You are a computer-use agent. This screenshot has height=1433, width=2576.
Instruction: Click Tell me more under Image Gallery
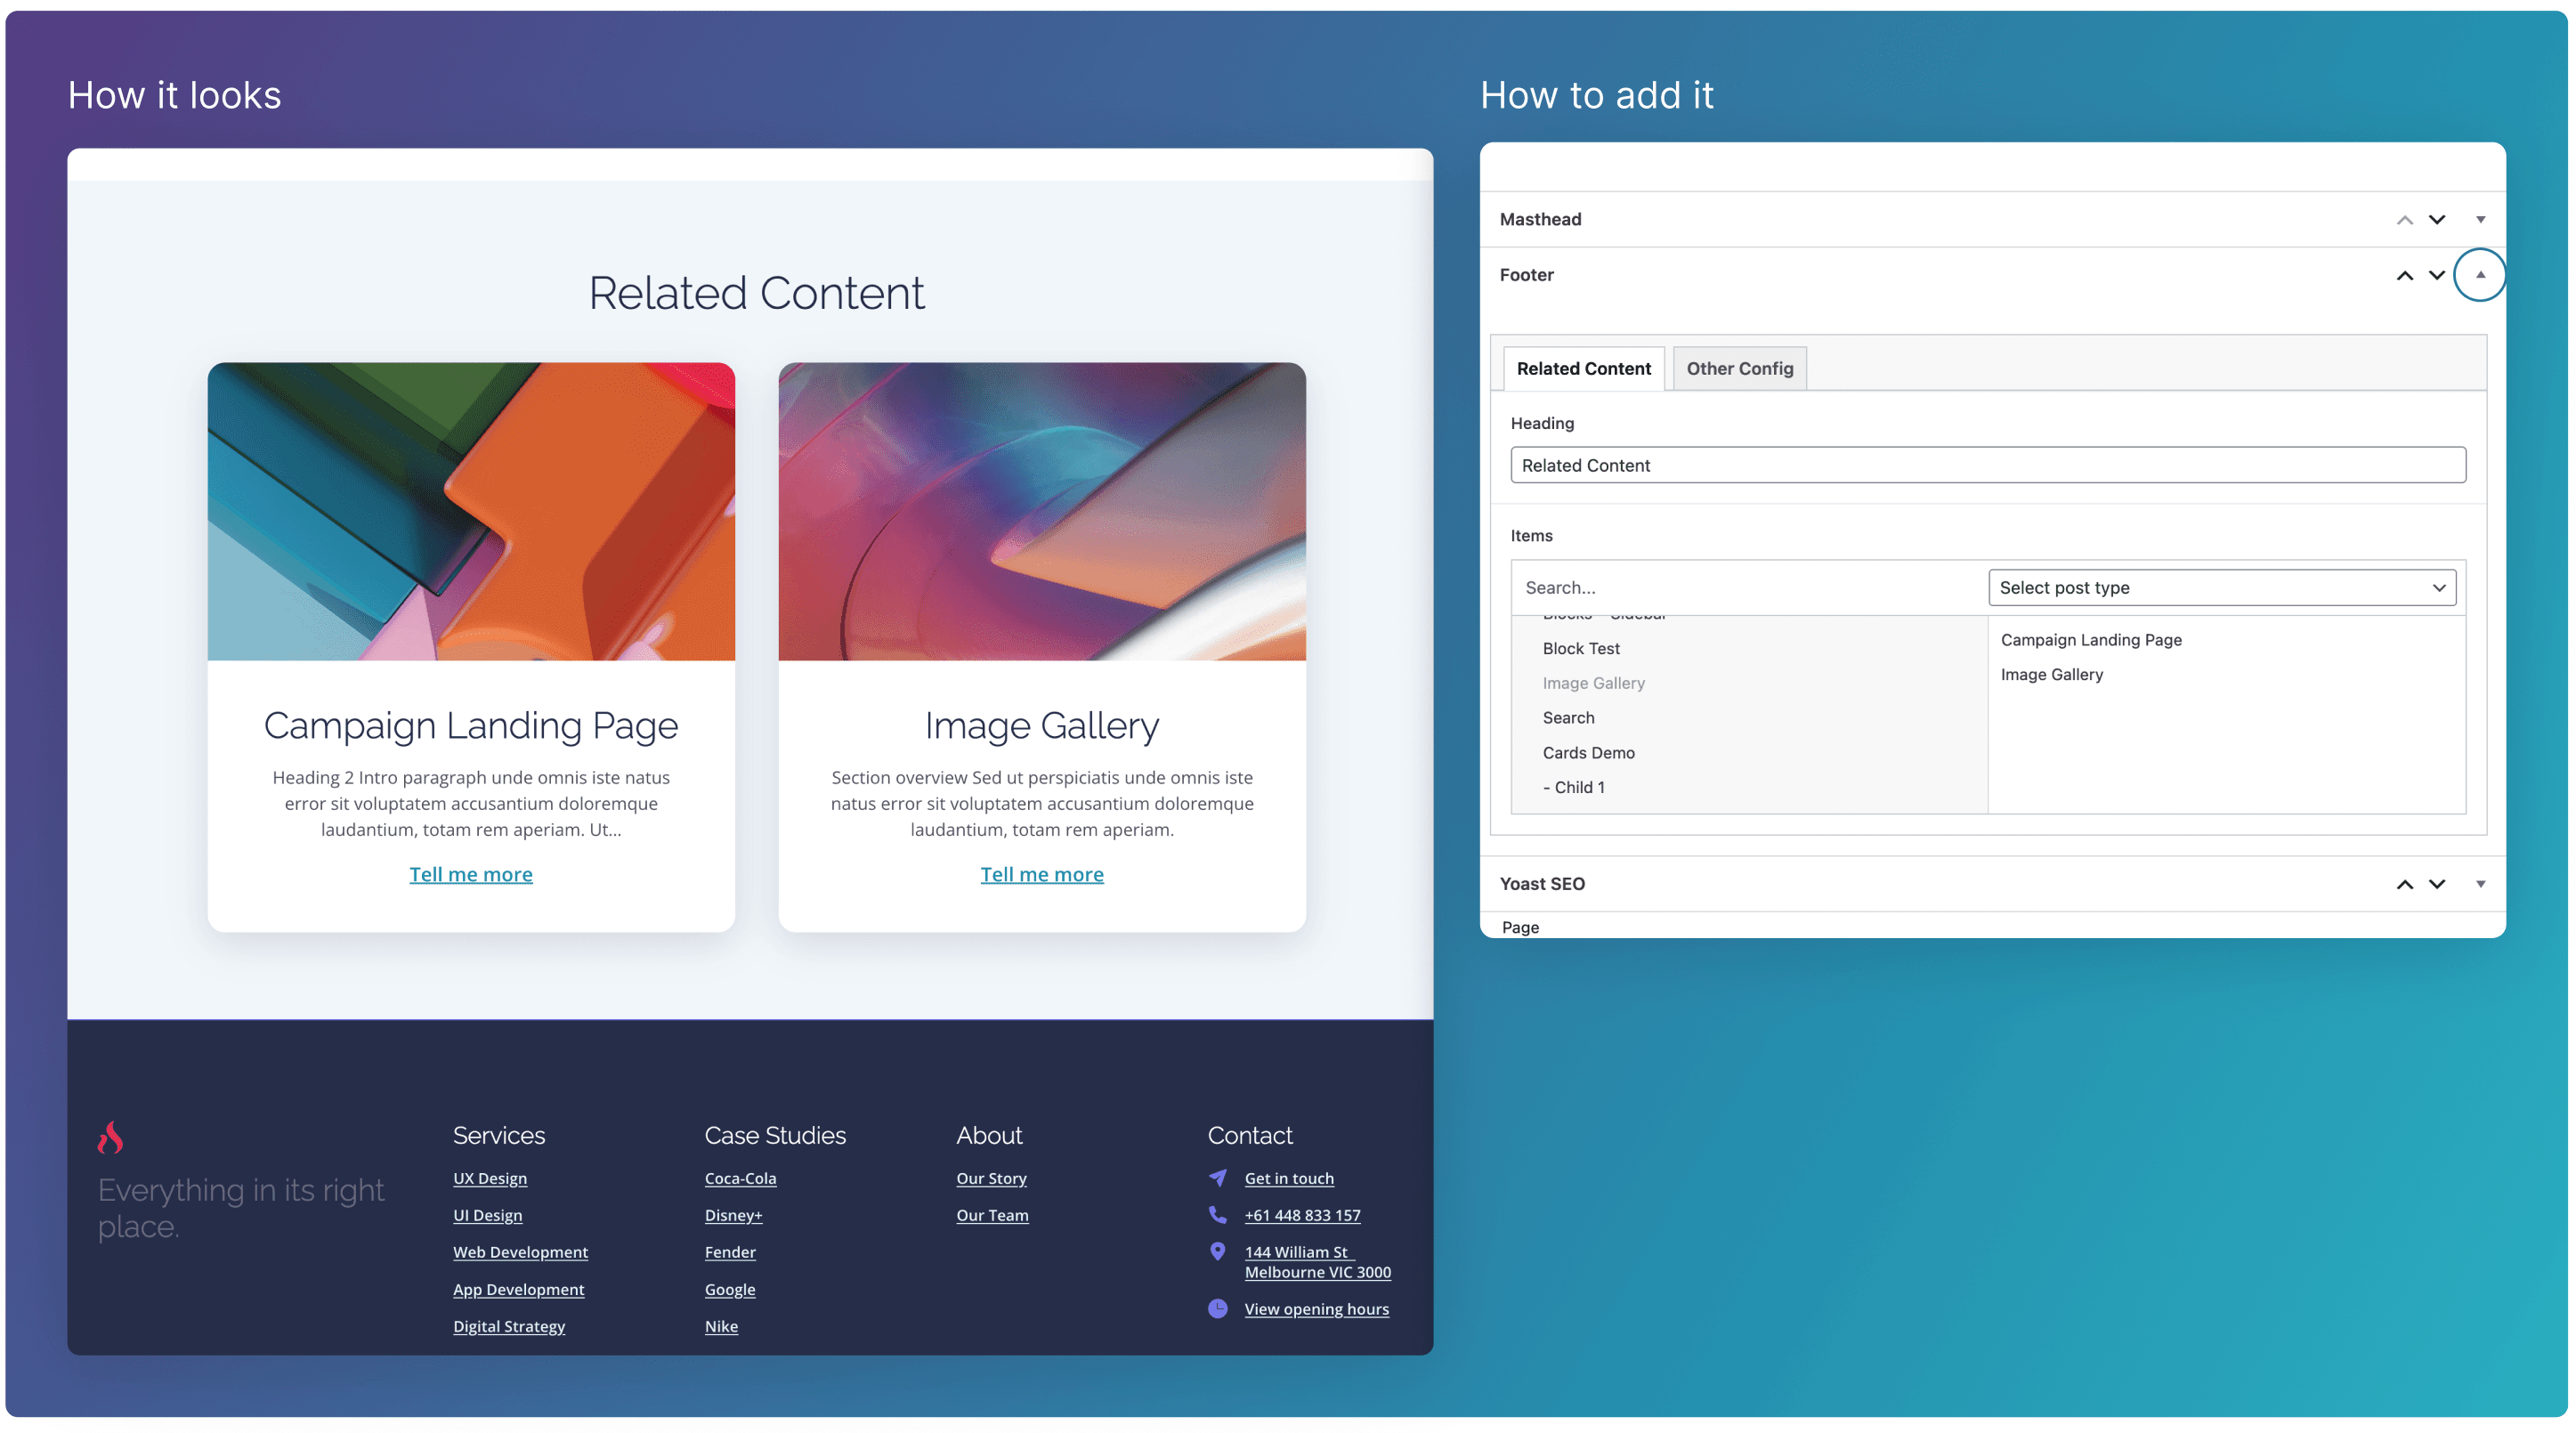point(1042,875)
